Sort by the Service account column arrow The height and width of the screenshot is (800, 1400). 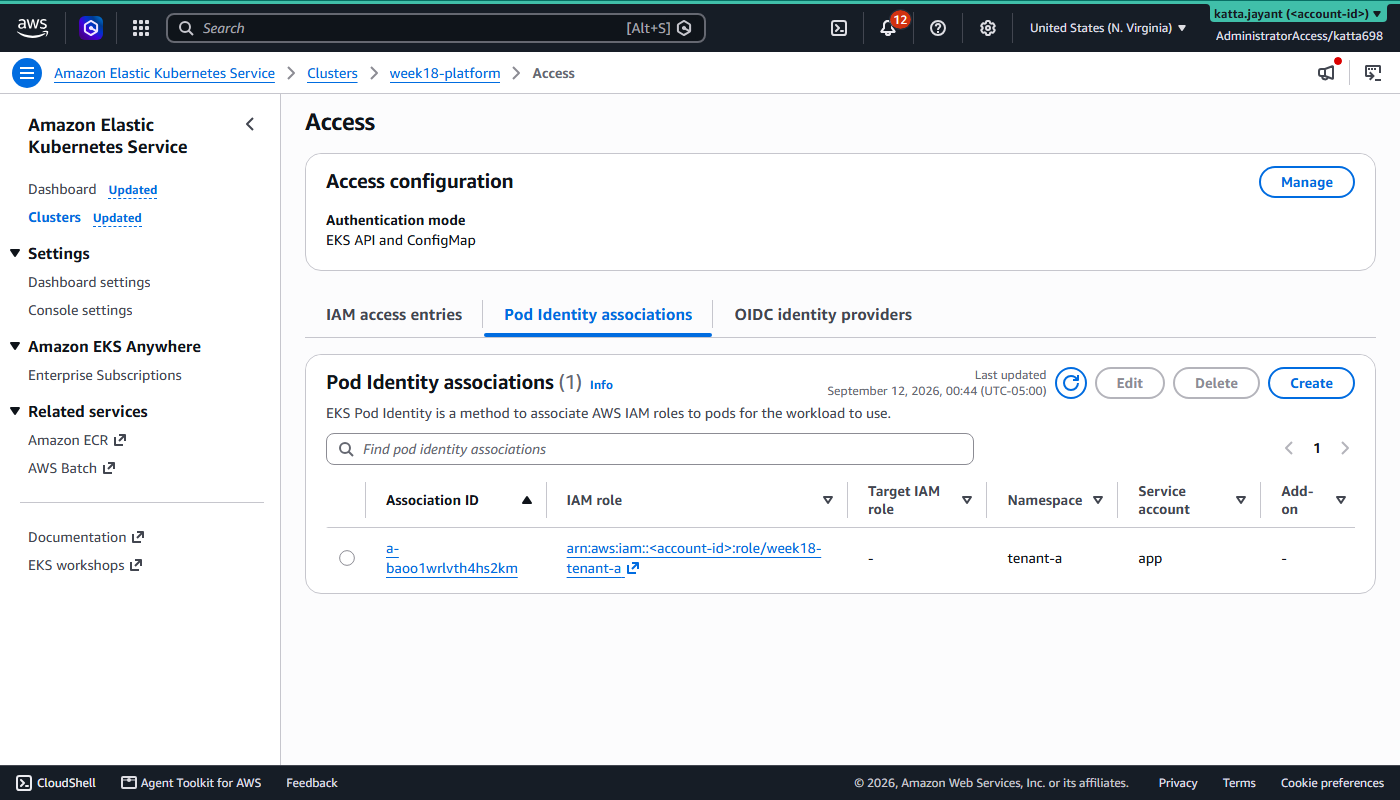coord(1241,500)
